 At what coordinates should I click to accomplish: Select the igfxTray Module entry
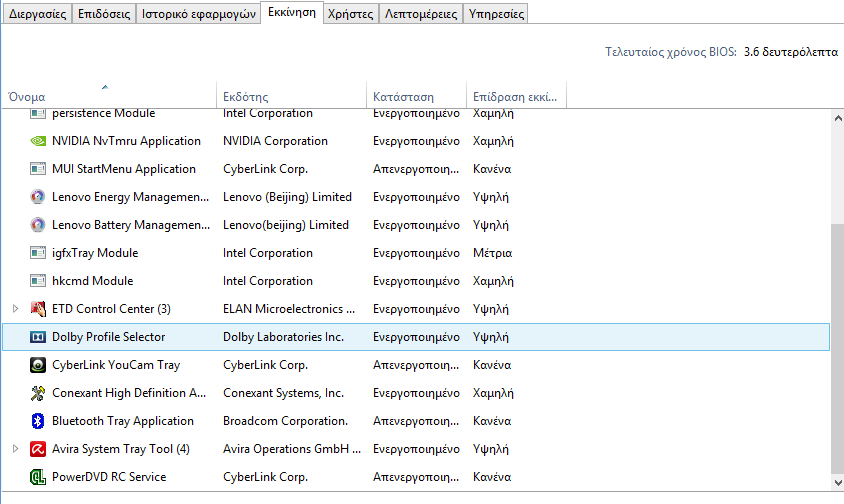(x=95, y=253)
